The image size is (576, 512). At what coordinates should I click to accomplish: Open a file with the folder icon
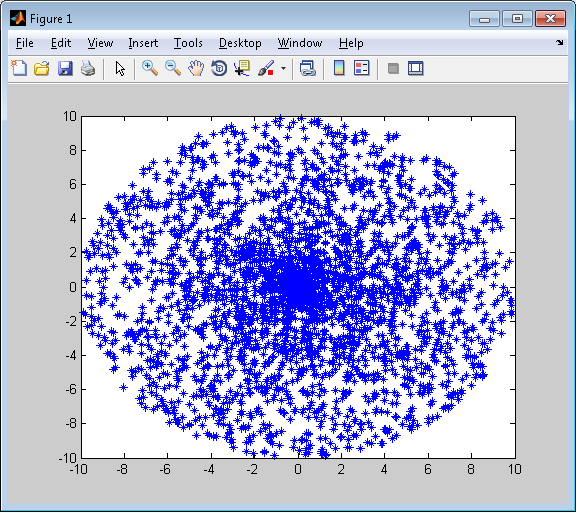[x=42, y=68]
